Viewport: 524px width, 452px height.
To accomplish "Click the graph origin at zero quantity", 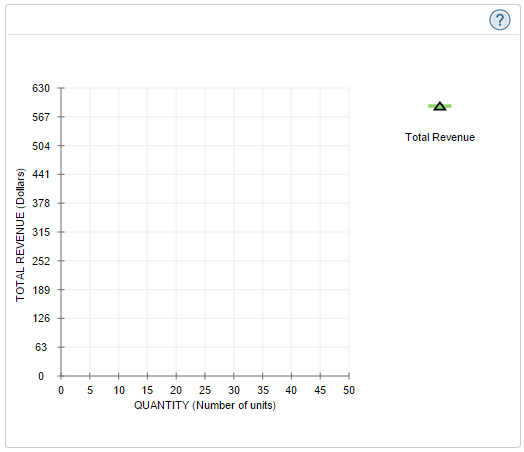I will pyautogui.click(x=61, y=376).
